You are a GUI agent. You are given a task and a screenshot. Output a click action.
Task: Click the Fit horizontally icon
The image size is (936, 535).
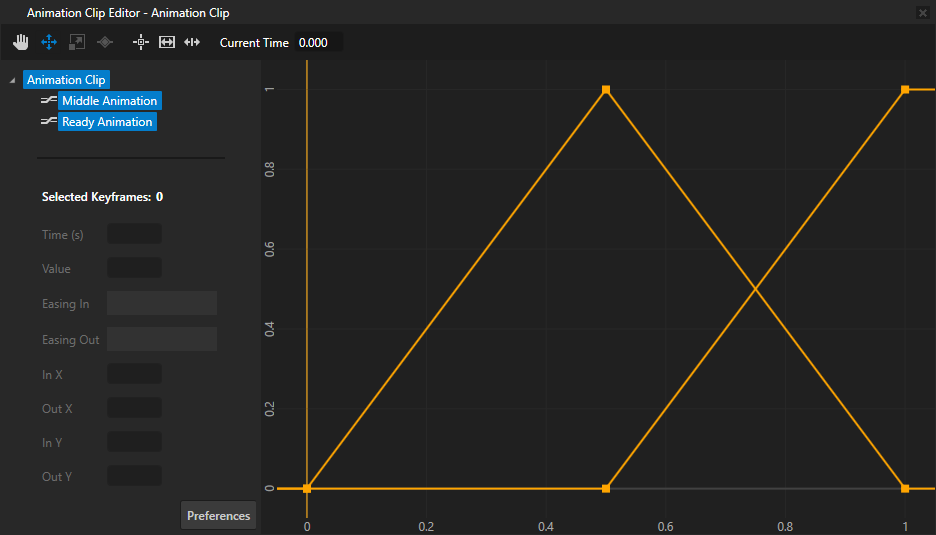(x=167, y=42)
